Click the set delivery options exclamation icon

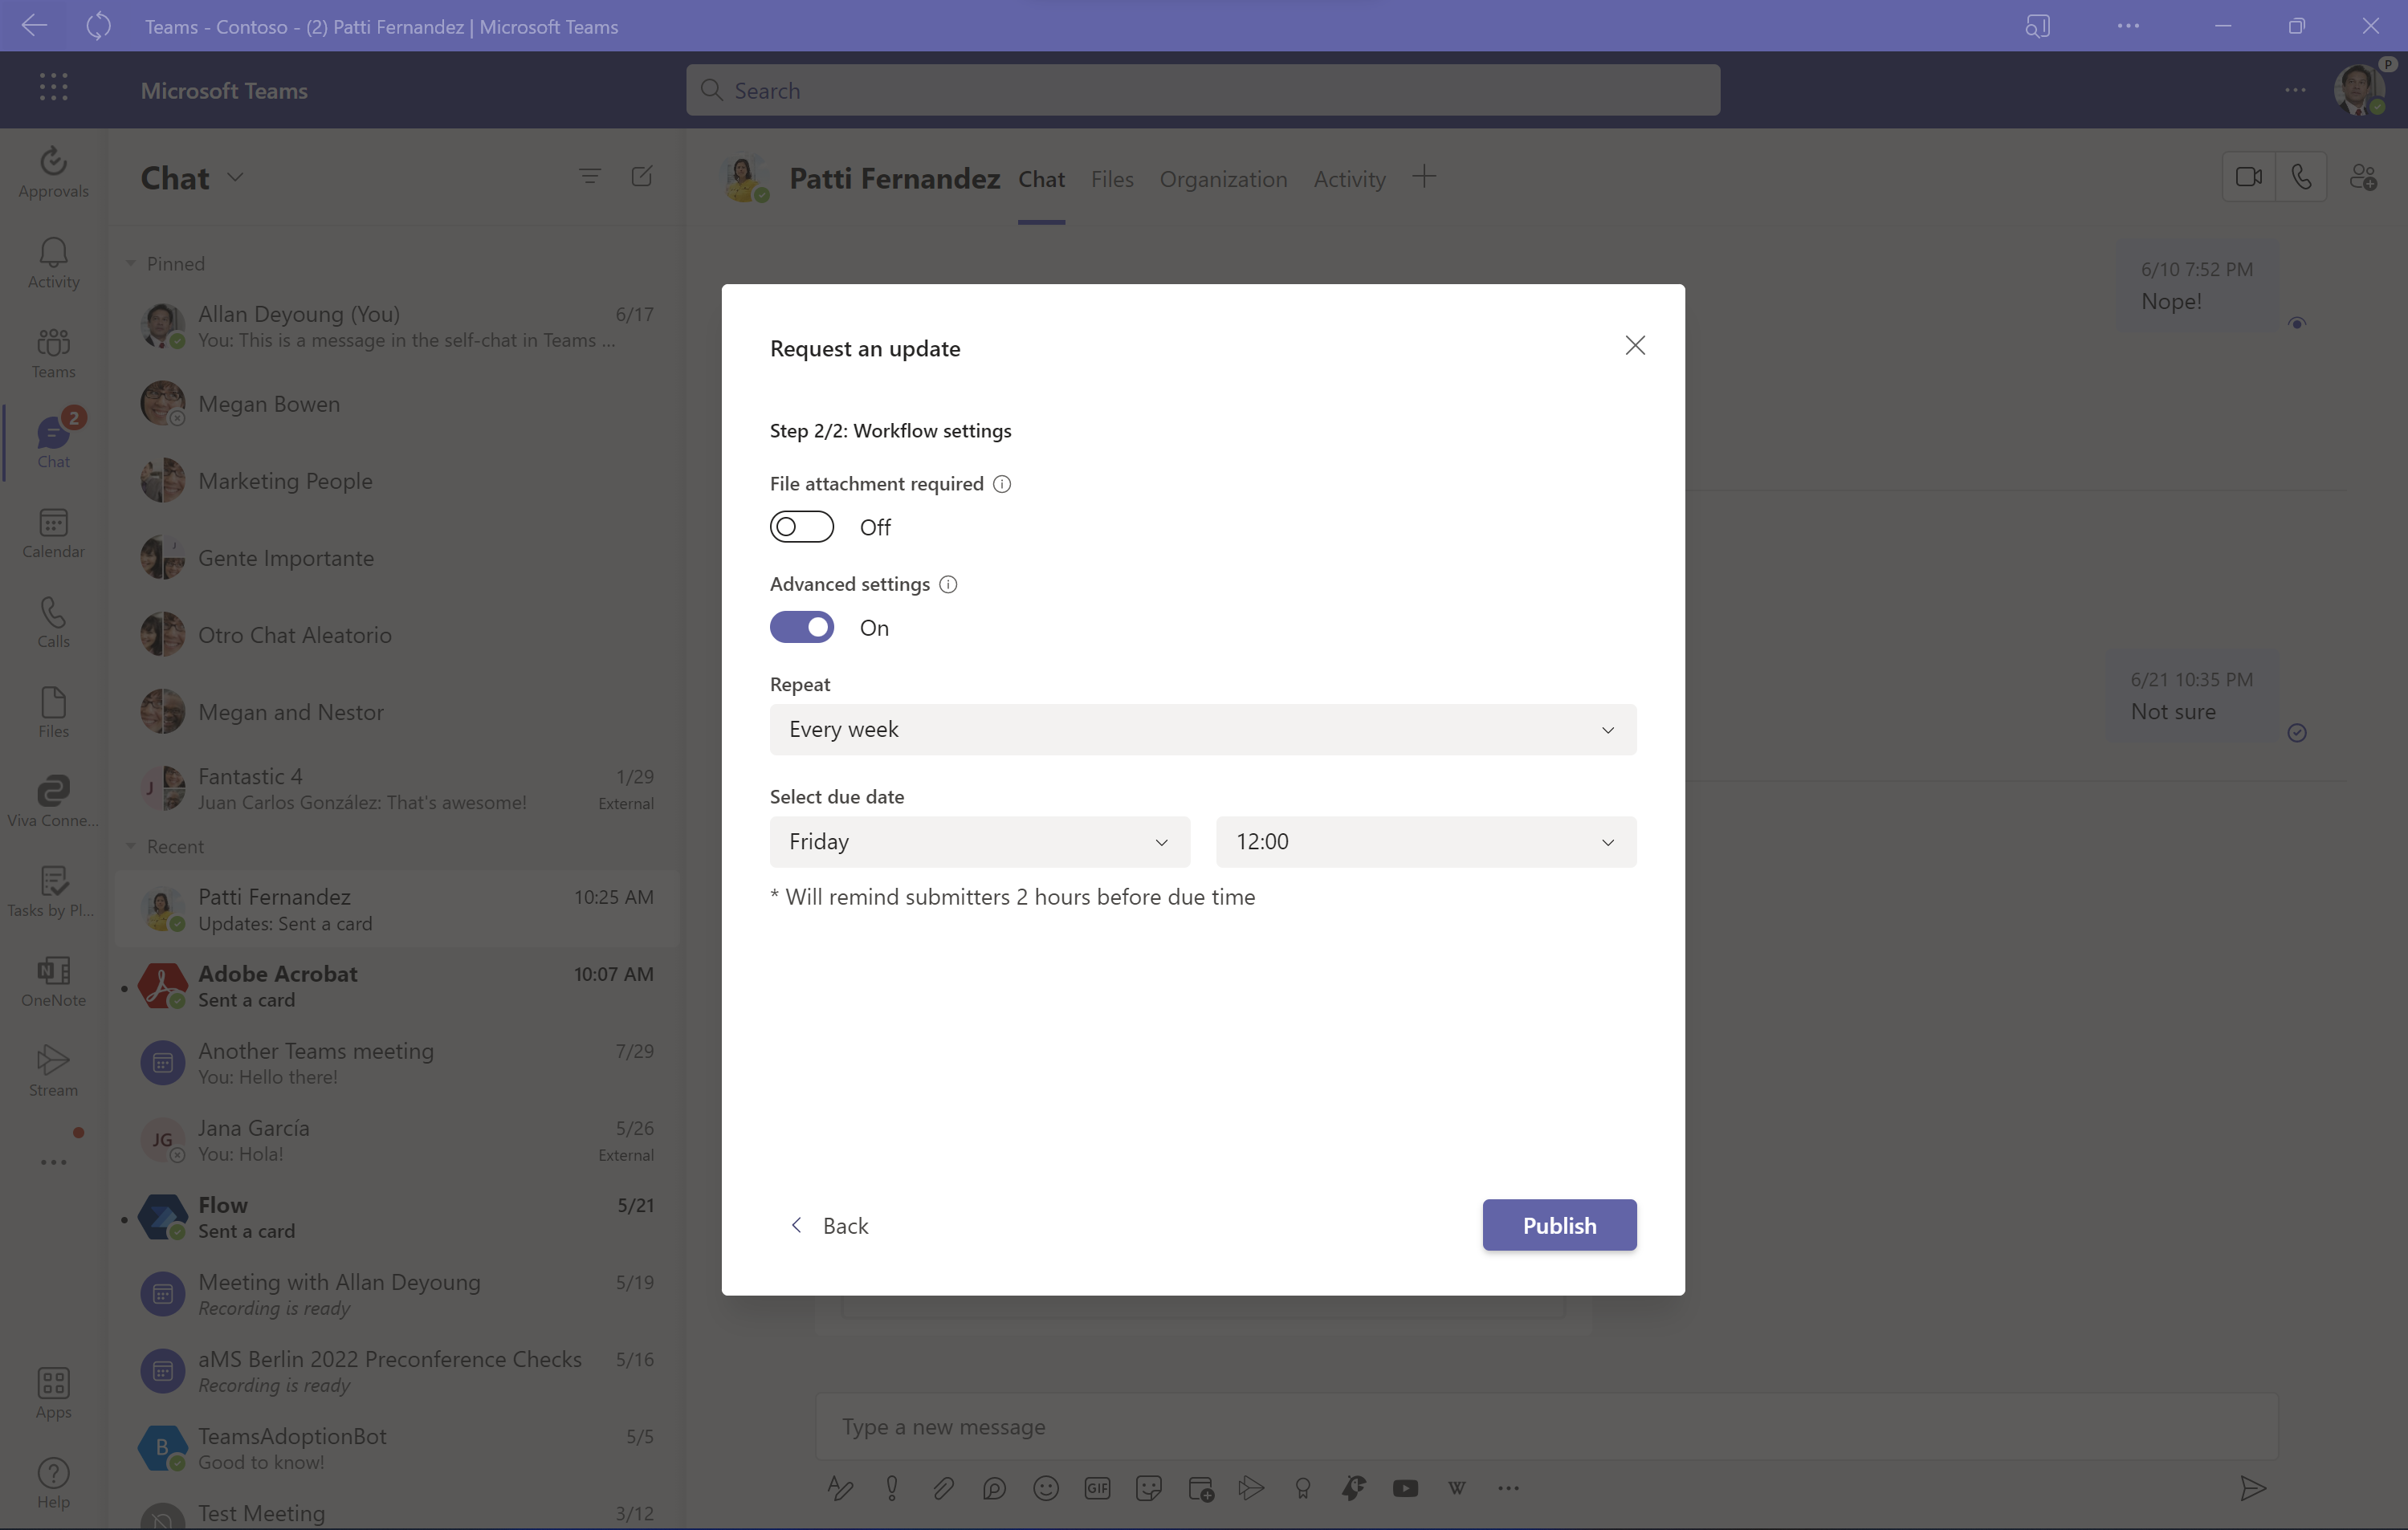pos(892,1488)
